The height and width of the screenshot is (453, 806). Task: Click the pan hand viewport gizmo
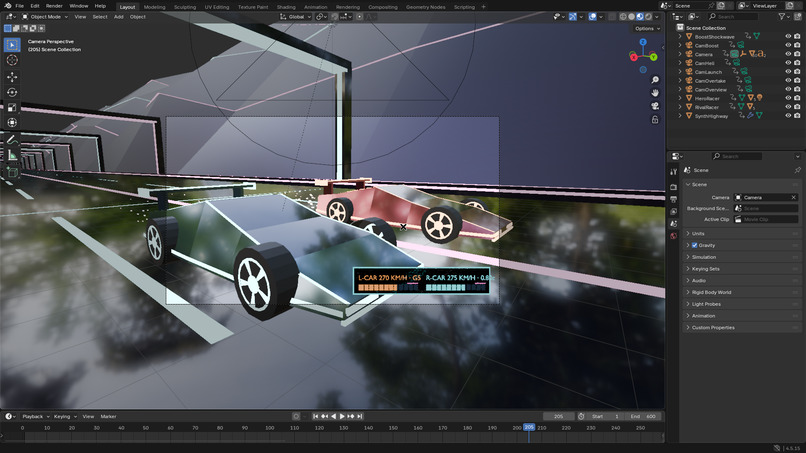tap(655, 93)
